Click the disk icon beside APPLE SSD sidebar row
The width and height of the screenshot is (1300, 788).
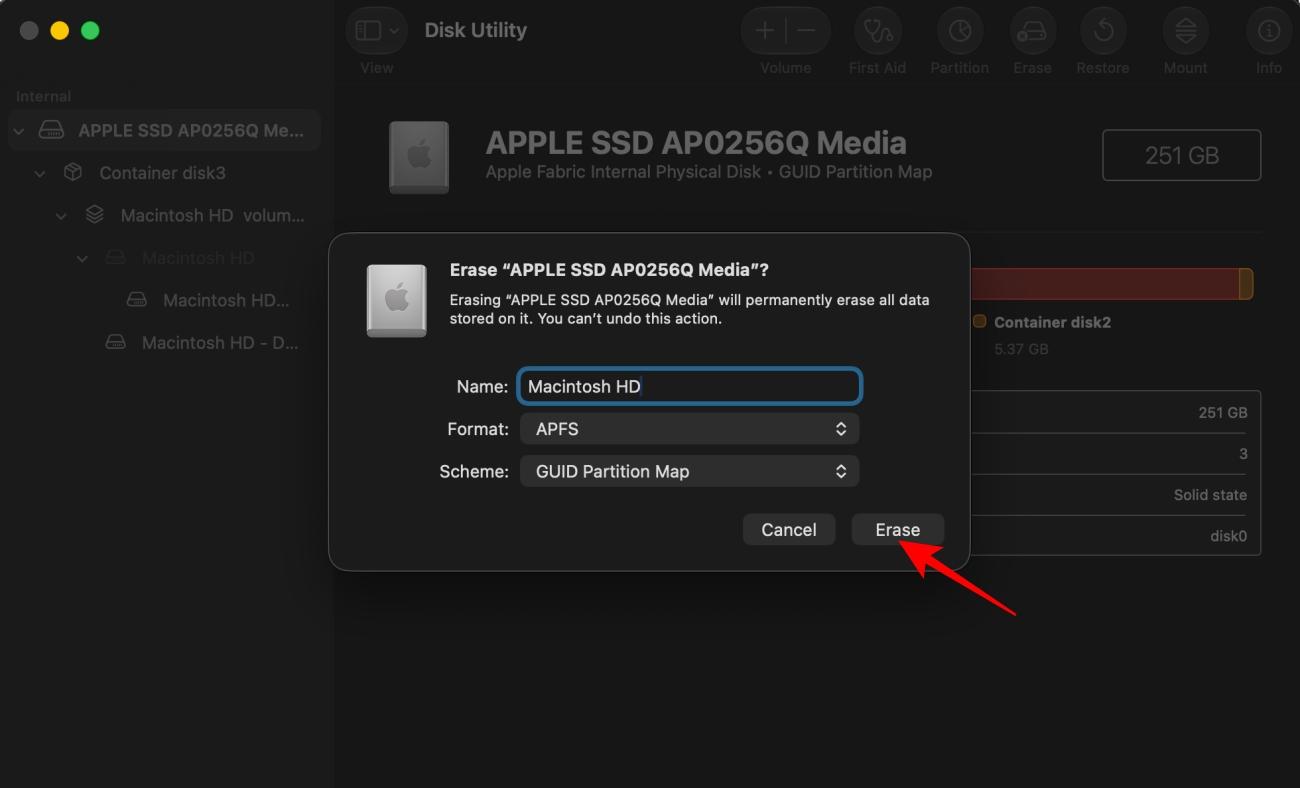pos(51,130)
